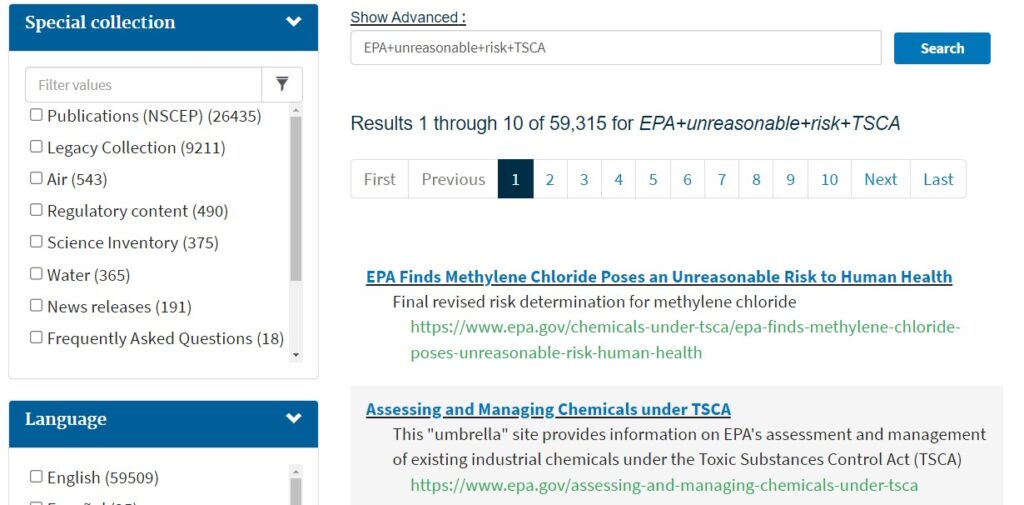The width and height of the screenshot is (1024, 505).
Task: Click the blue Search button
Action: pyautogui.click(x=942, y=48)
